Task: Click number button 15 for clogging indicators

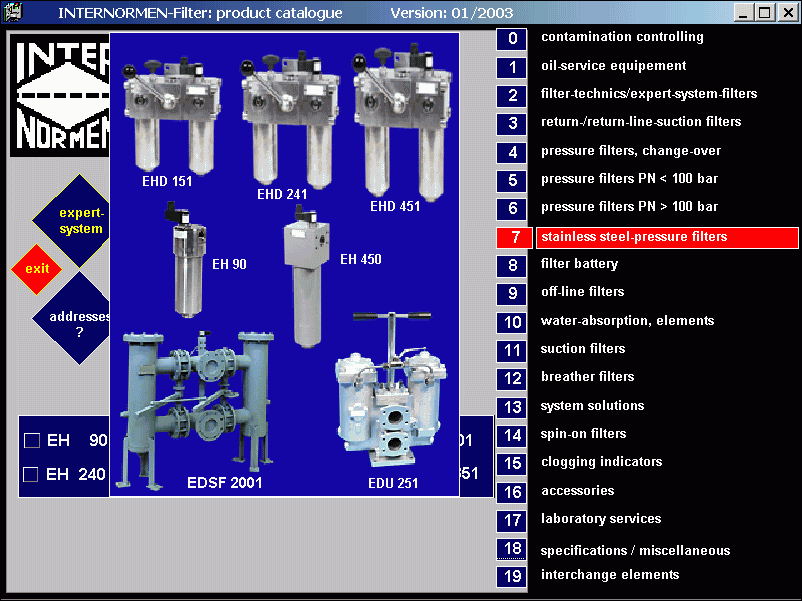Action: tap(511, 464)
